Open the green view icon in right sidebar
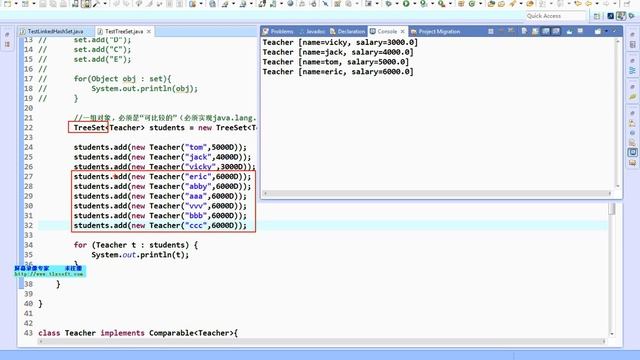 (632, 97)
